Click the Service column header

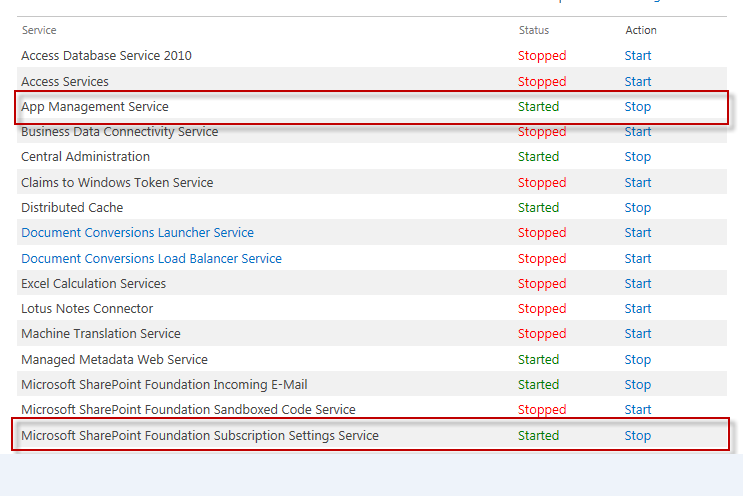(x=39, y=30)
